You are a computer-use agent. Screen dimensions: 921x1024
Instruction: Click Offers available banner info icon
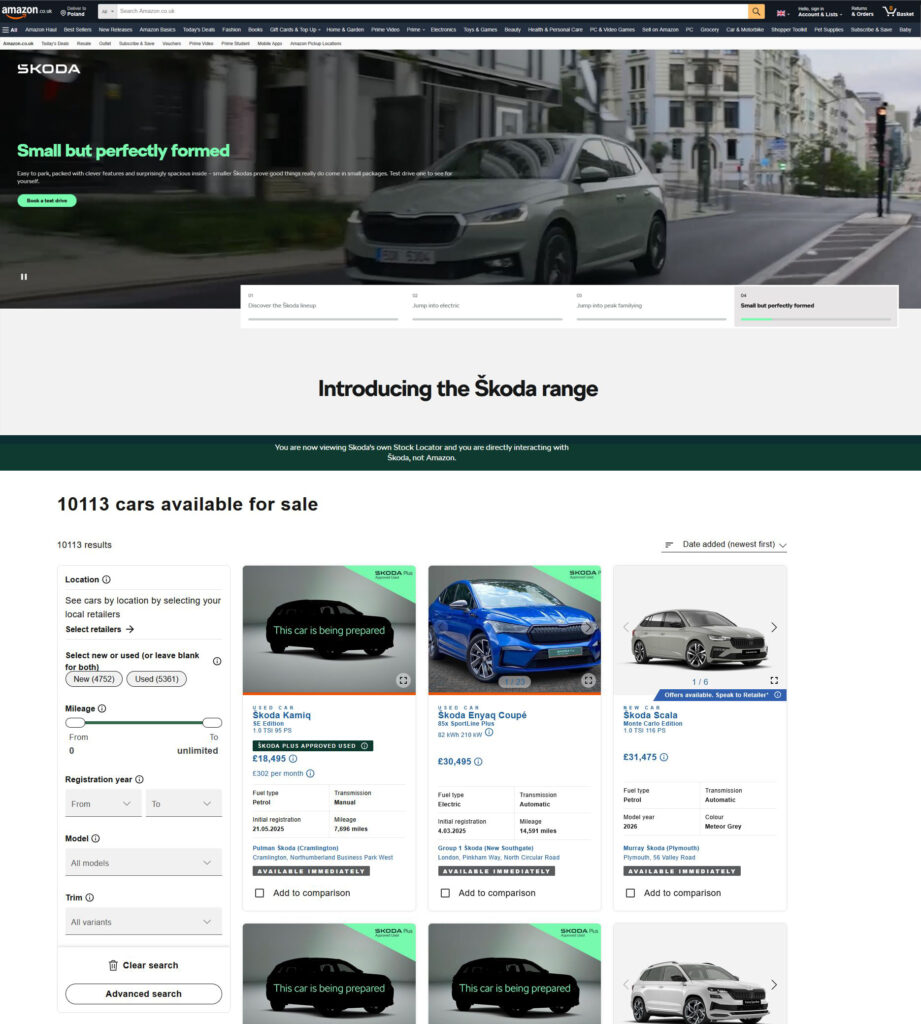(x=777, y=695)
